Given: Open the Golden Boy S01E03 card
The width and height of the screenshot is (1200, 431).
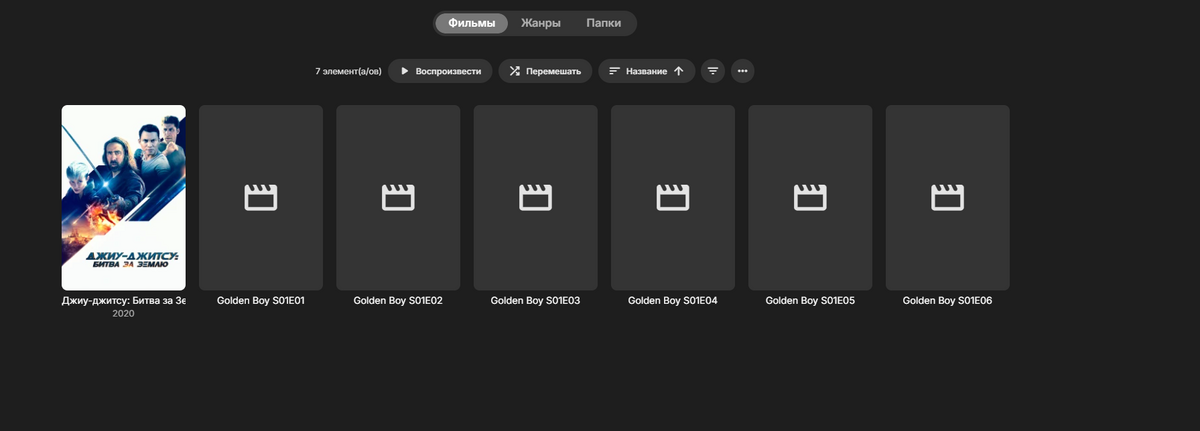Looking at the screenshot, I should [536, 198].
